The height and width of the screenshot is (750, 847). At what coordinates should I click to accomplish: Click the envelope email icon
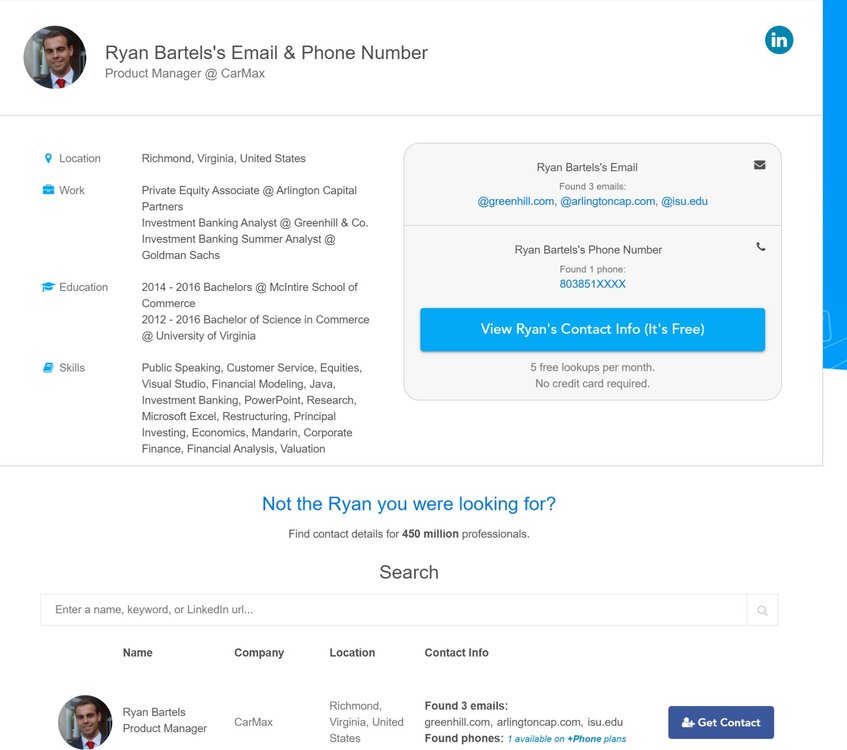pos(760,165)
